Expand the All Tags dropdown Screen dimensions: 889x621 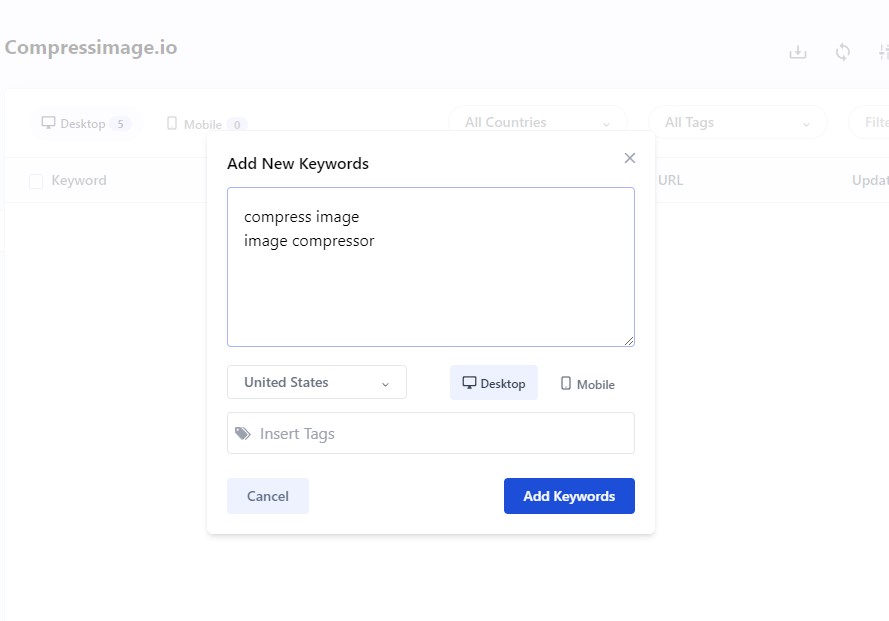tap(737, 121)
